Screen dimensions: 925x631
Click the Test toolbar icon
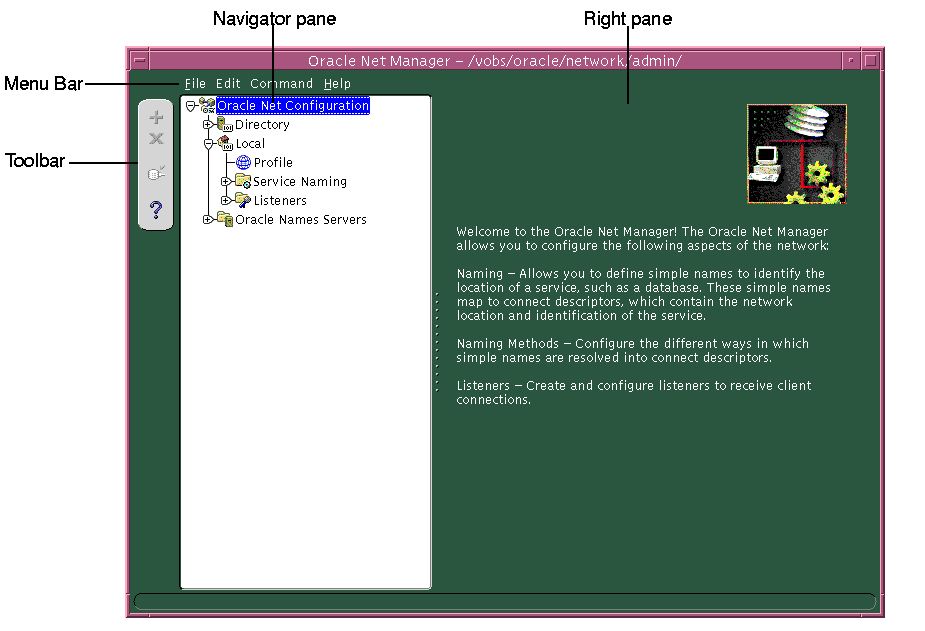point(155,172)
